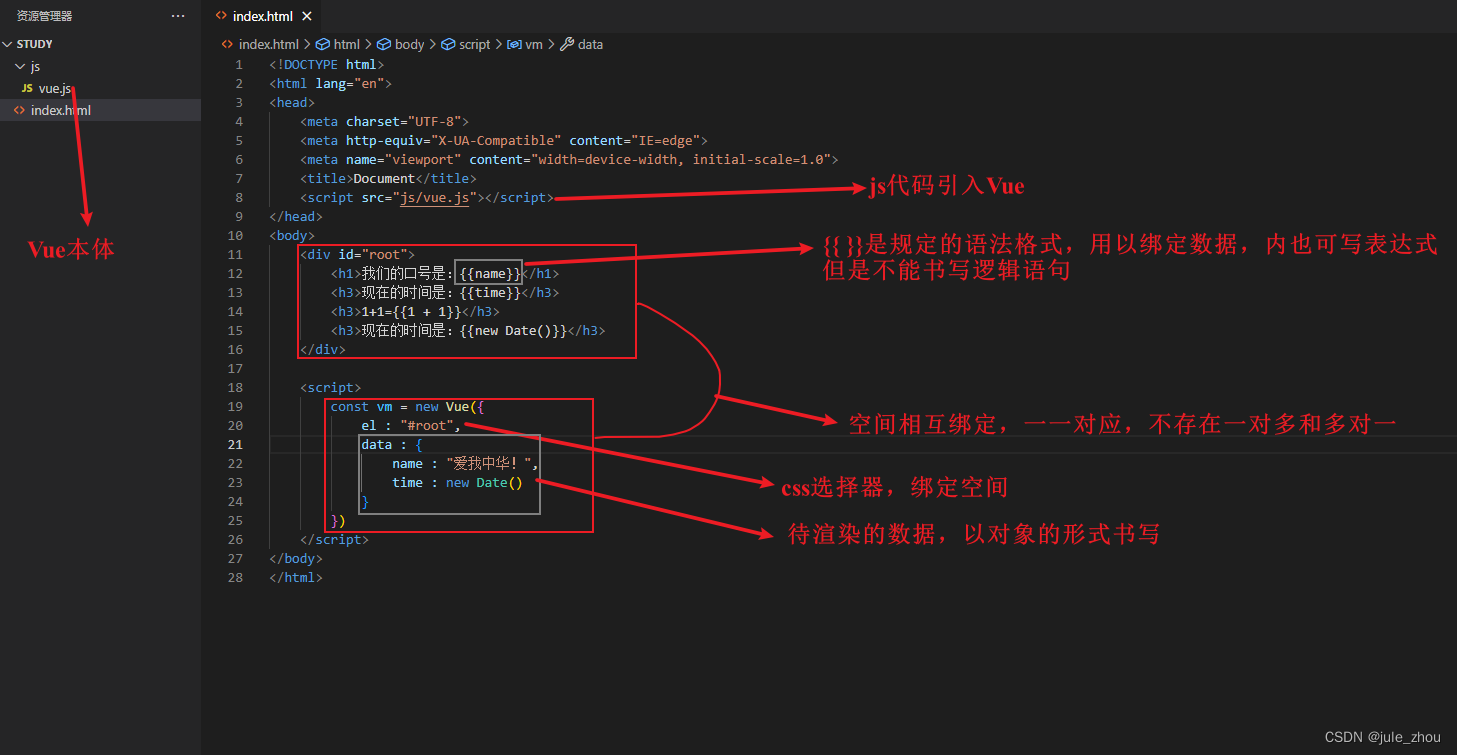Click line number 21 in gutter

coord(235,445)
